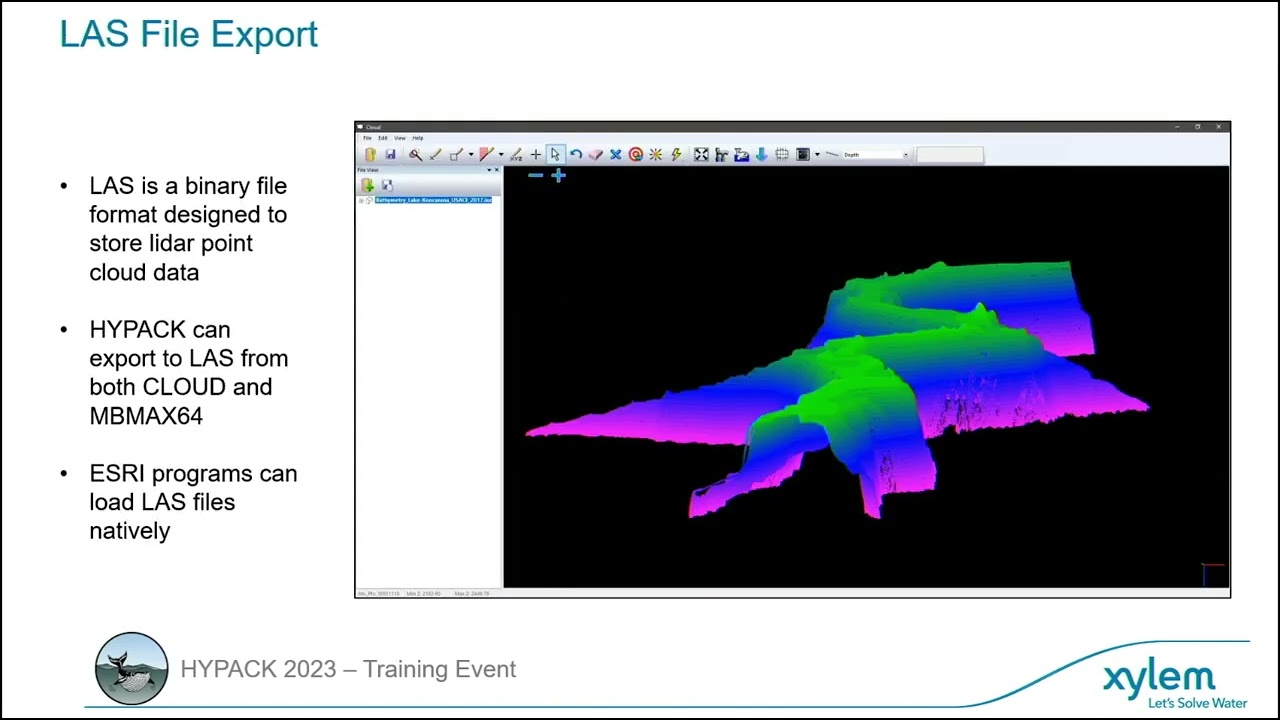Click the blue X delete icon

coord(615,154)
